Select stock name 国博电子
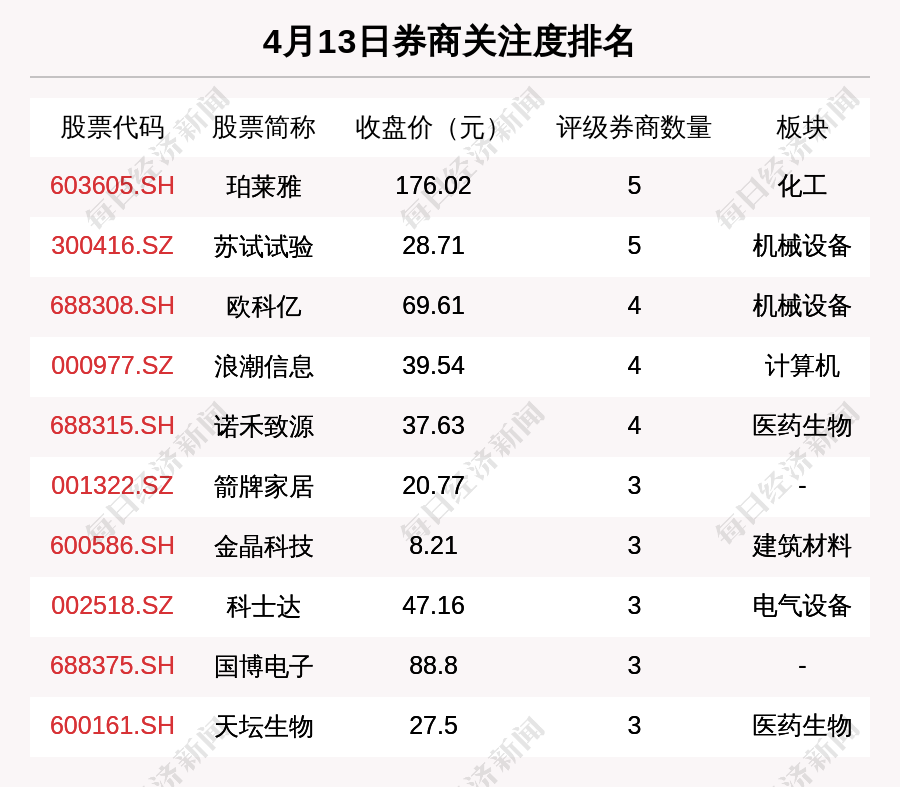 click(263, 666)
